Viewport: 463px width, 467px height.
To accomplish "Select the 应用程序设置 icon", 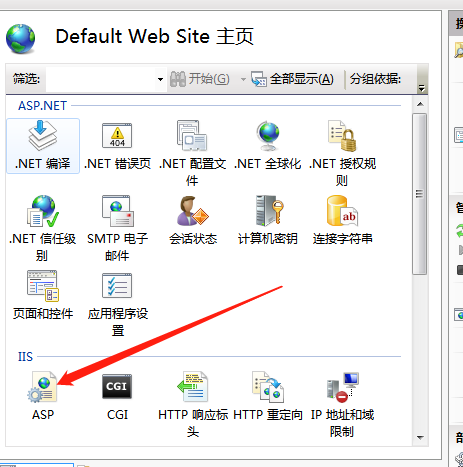I will tap(117, 285).
